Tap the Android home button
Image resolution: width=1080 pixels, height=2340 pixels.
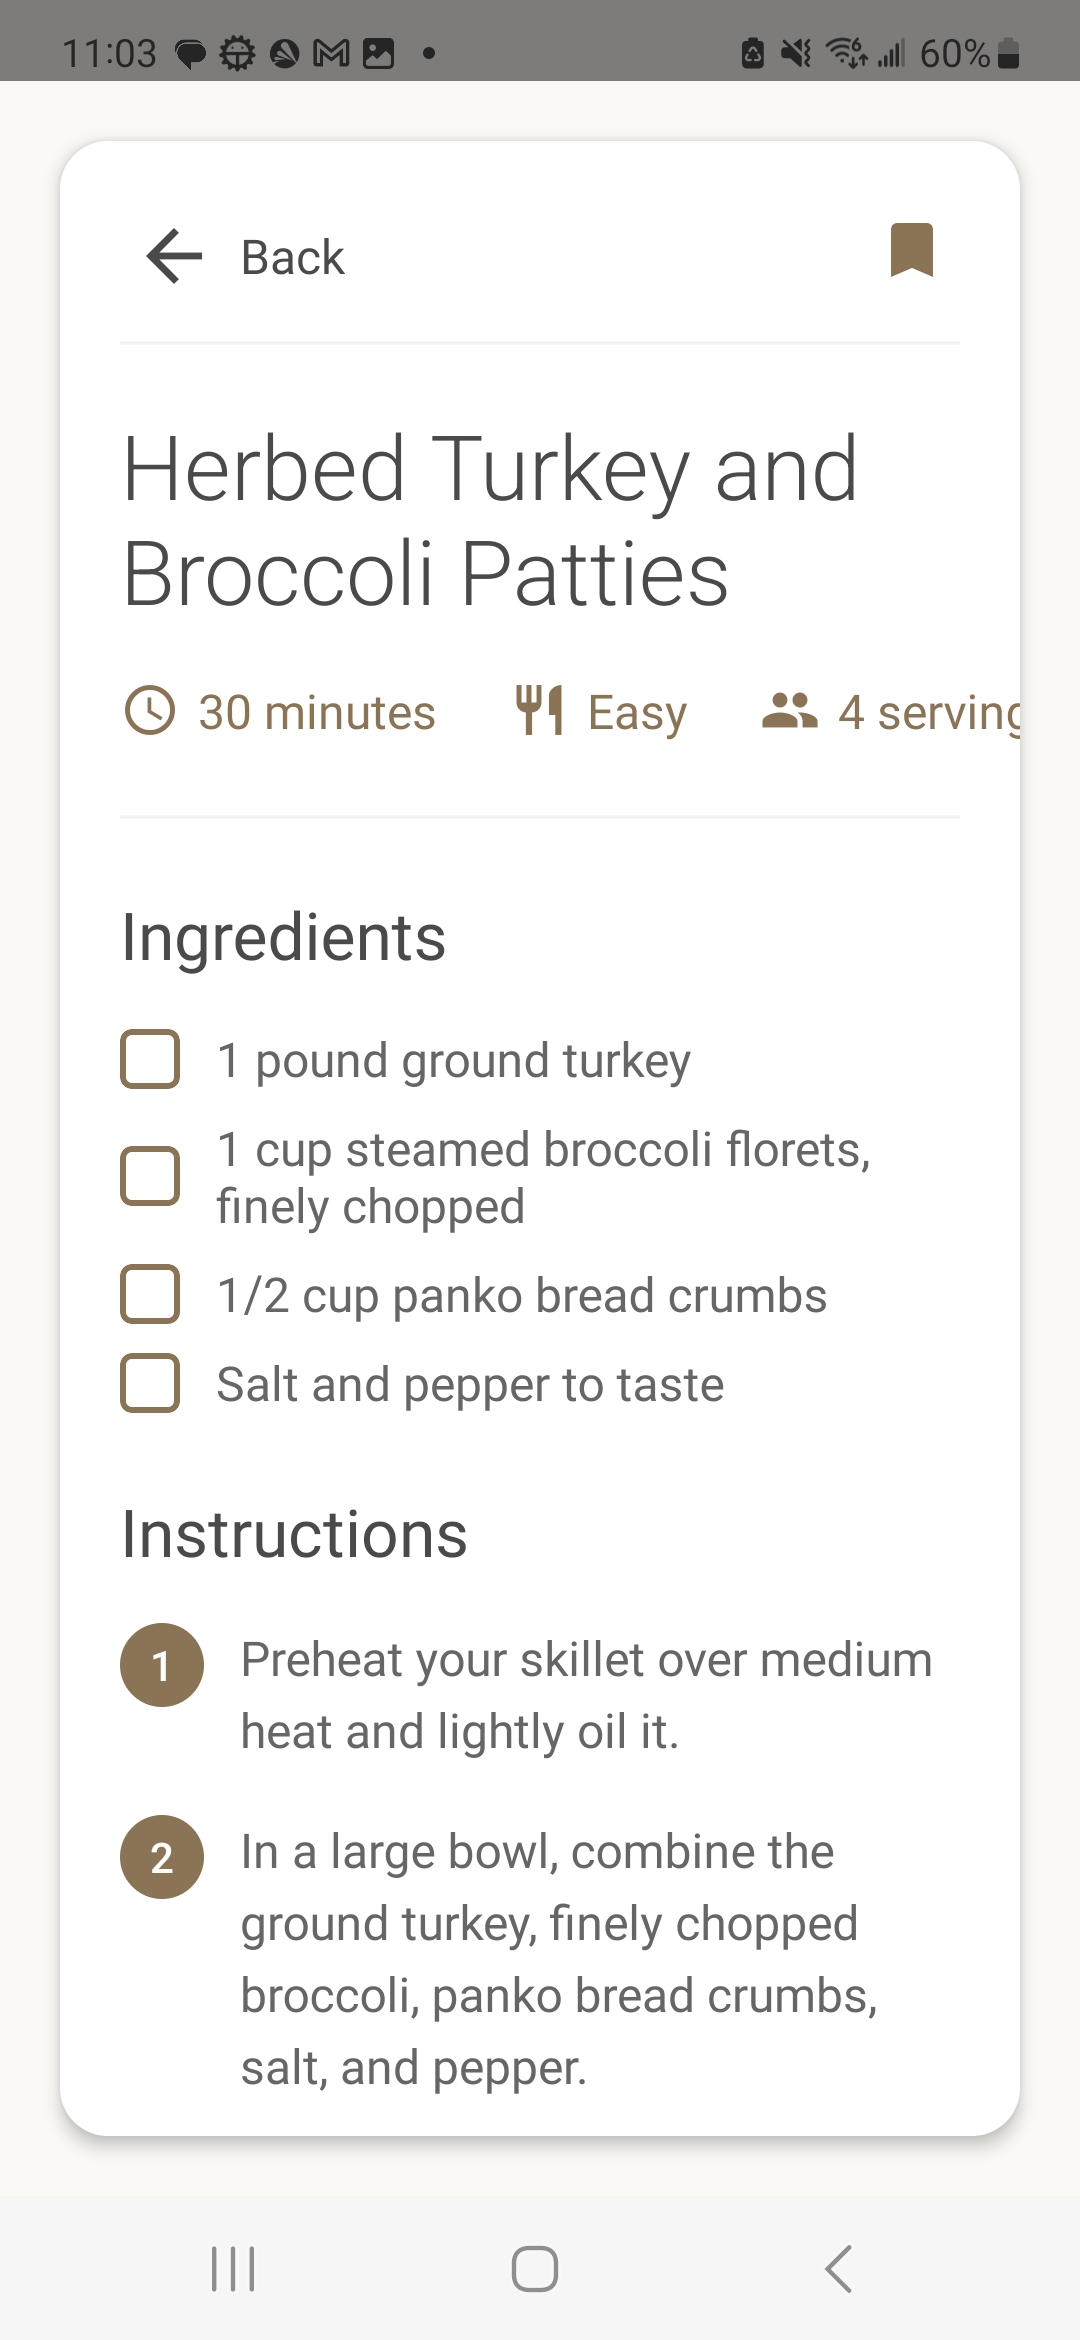[535, 2268]
